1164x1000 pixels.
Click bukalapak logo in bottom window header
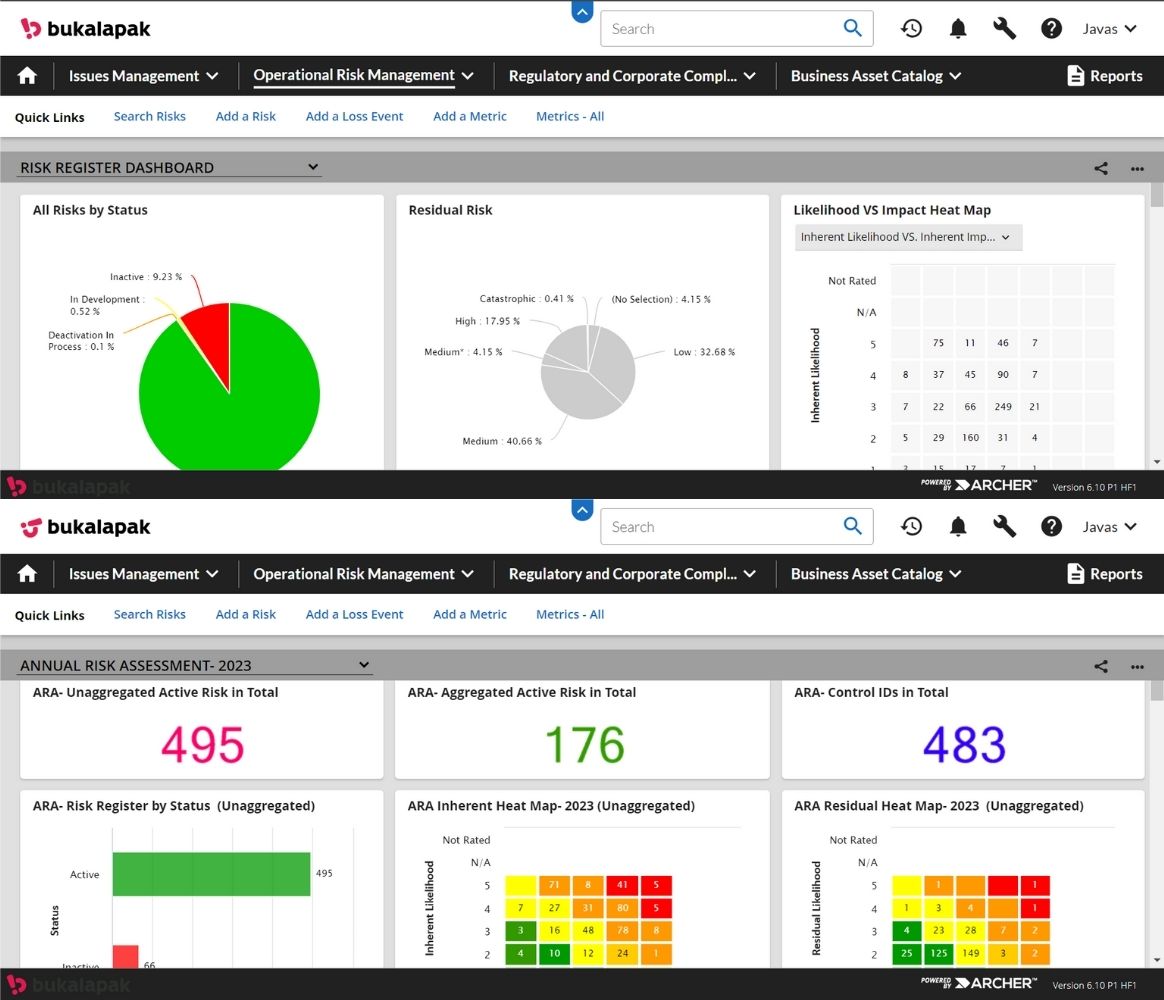85,527
